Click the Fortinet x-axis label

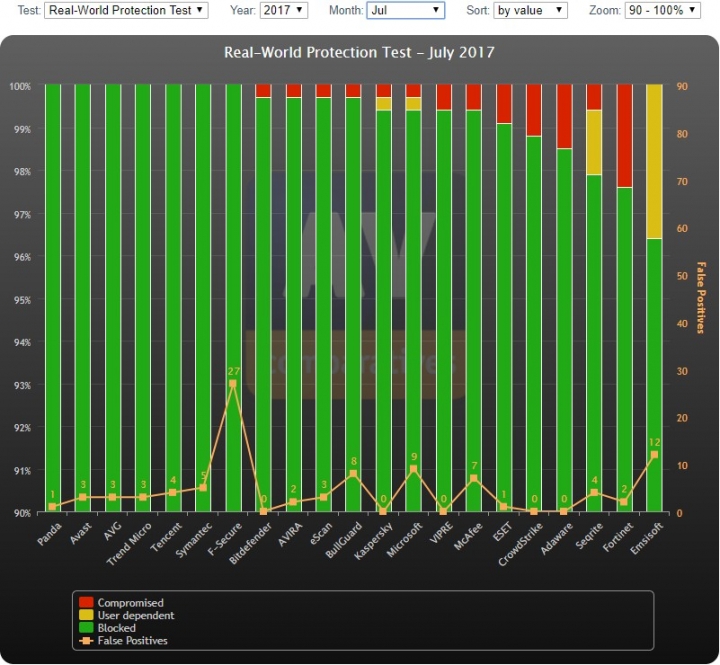point(618,537)
